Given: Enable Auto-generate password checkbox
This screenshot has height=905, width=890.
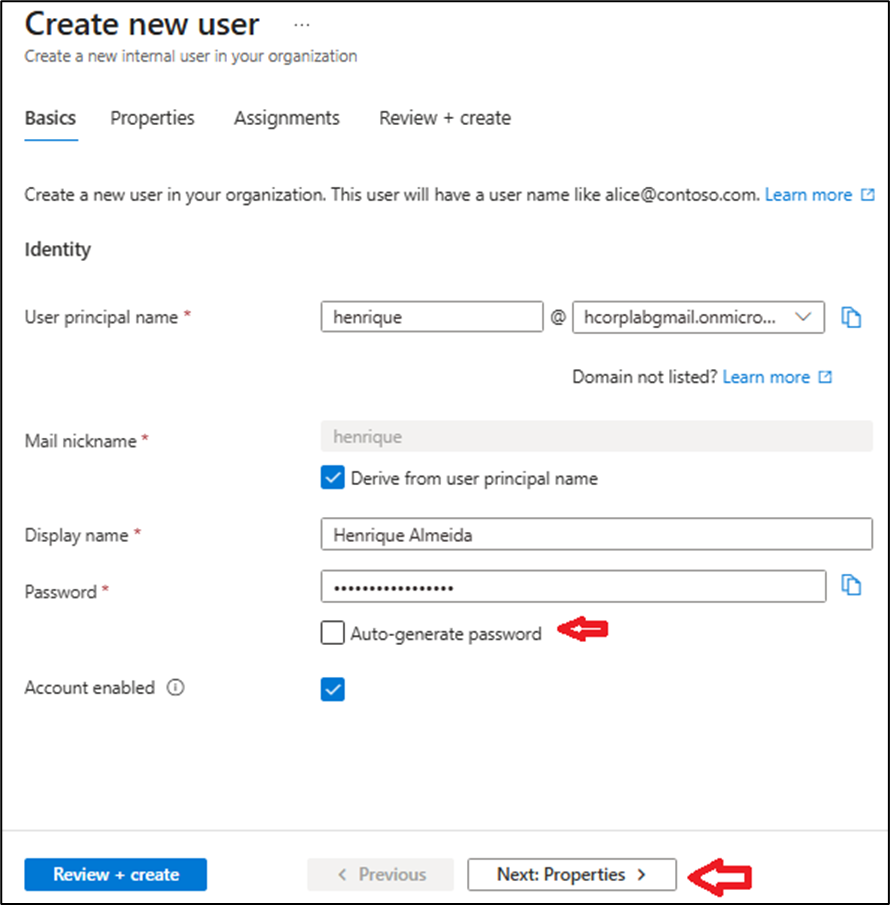Looking at the screenshot, I should point(333,633).
